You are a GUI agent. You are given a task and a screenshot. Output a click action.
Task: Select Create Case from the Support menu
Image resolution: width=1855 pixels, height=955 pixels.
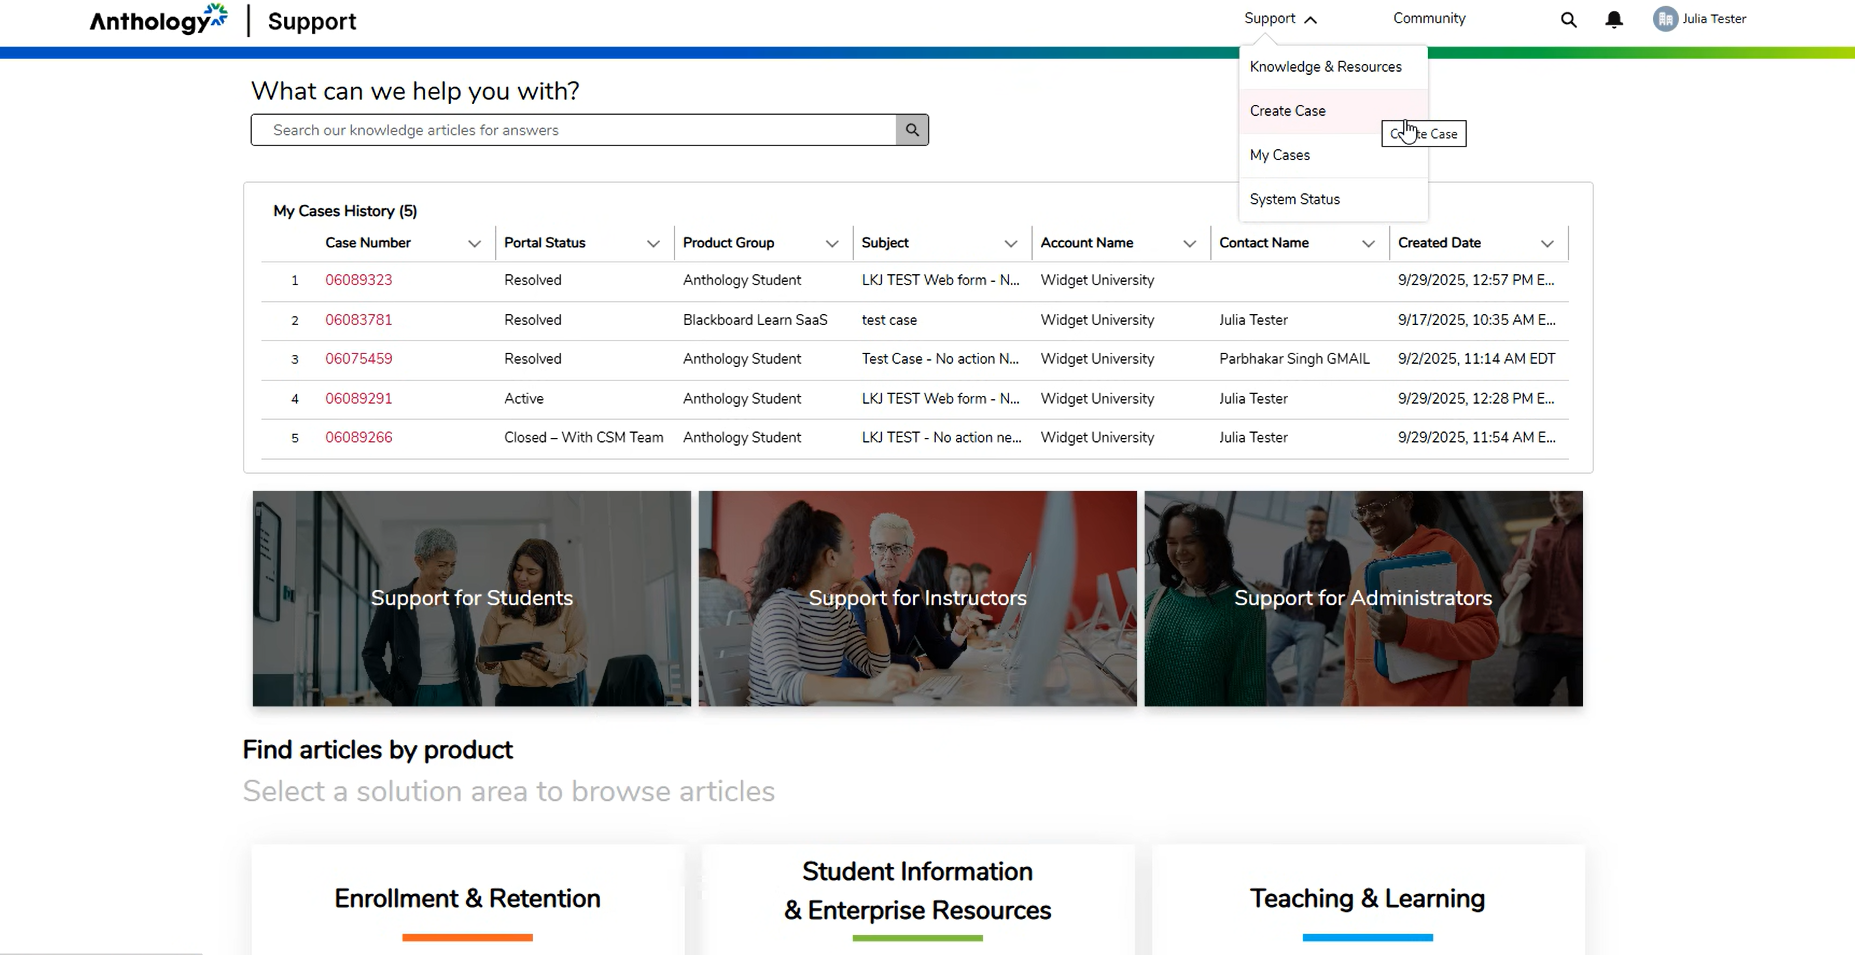pos(1288,111)
